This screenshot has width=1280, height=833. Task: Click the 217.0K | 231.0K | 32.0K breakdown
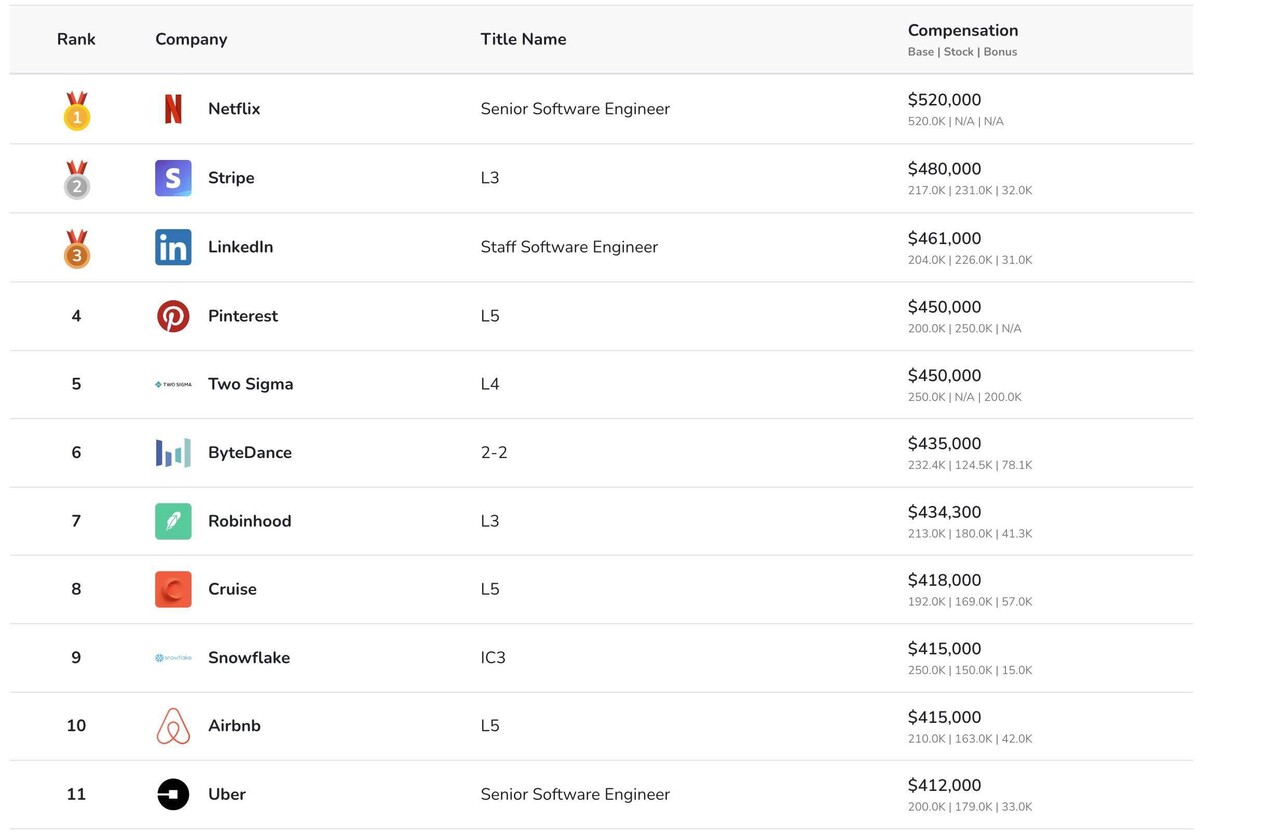point(970,190)
